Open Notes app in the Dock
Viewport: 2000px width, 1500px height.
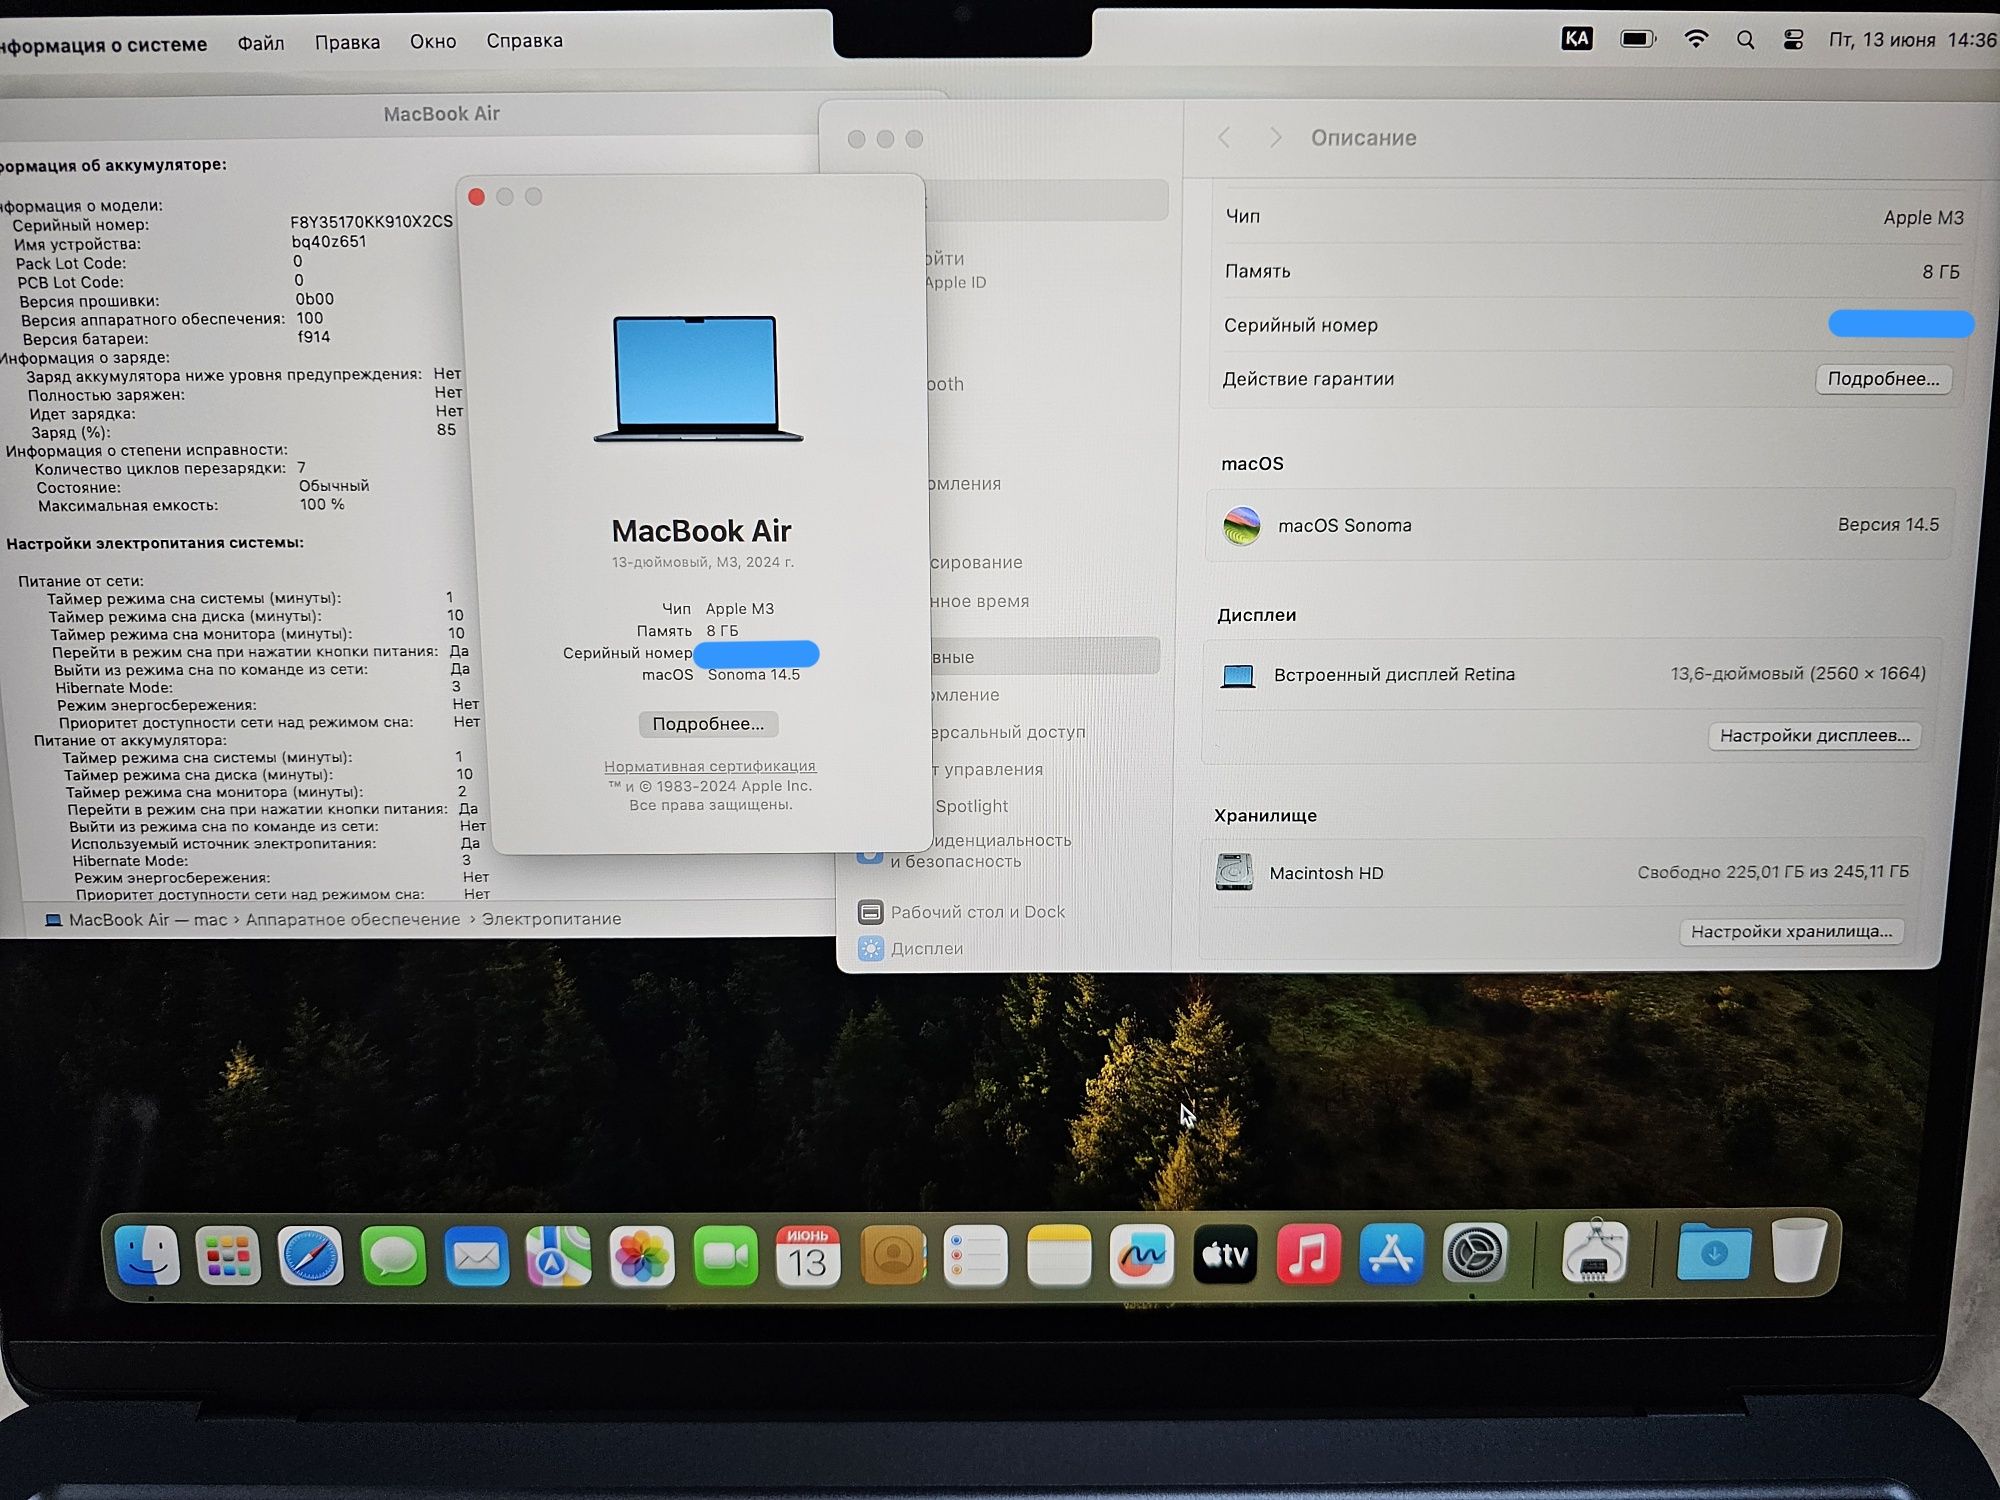pos(1059,1255)
